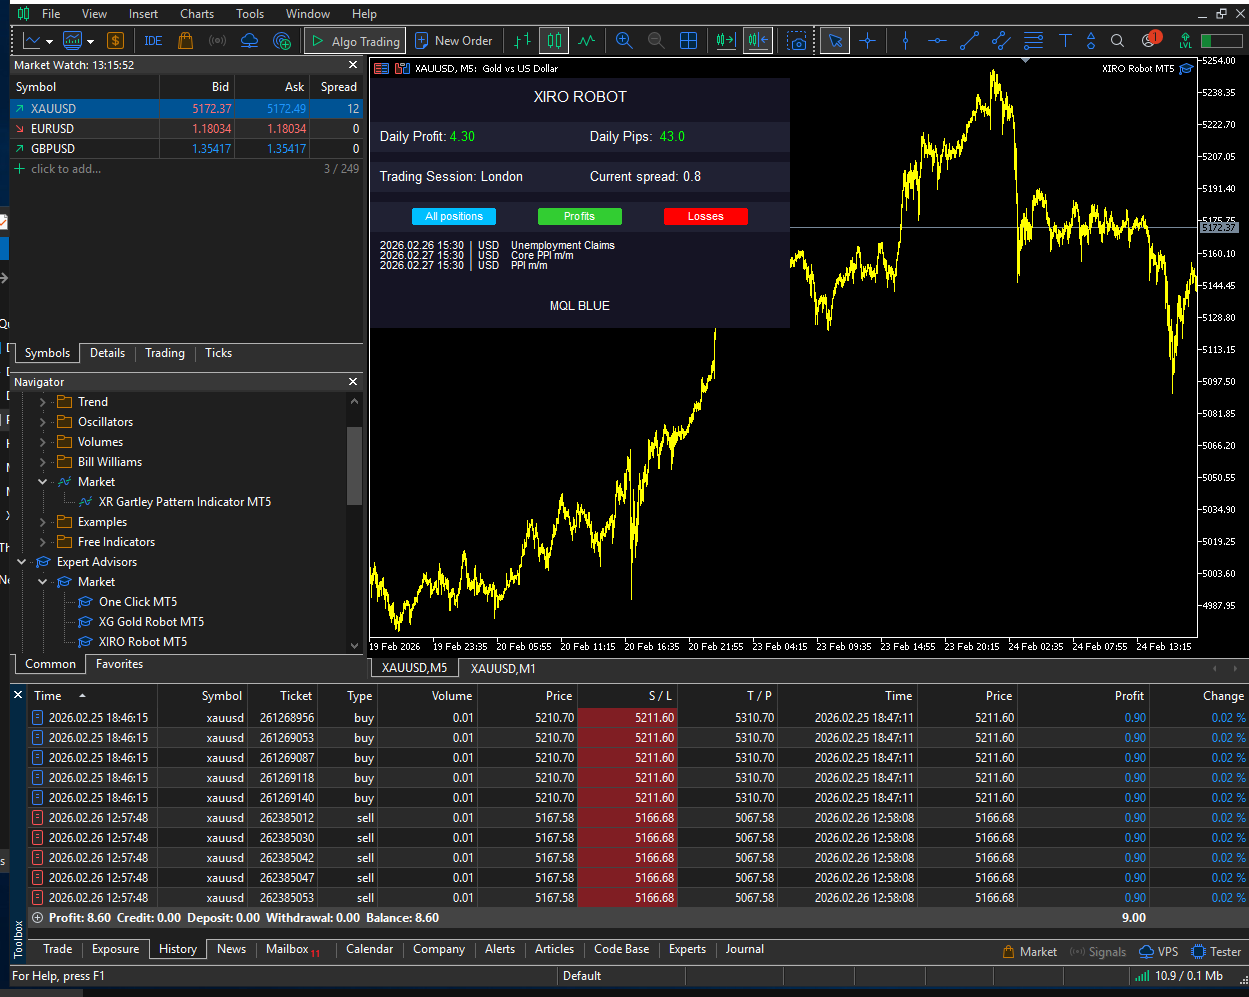This screenshot has height=997, width=1249.
Task: Expand the Examples folder
Action: (x=43, y=522)
